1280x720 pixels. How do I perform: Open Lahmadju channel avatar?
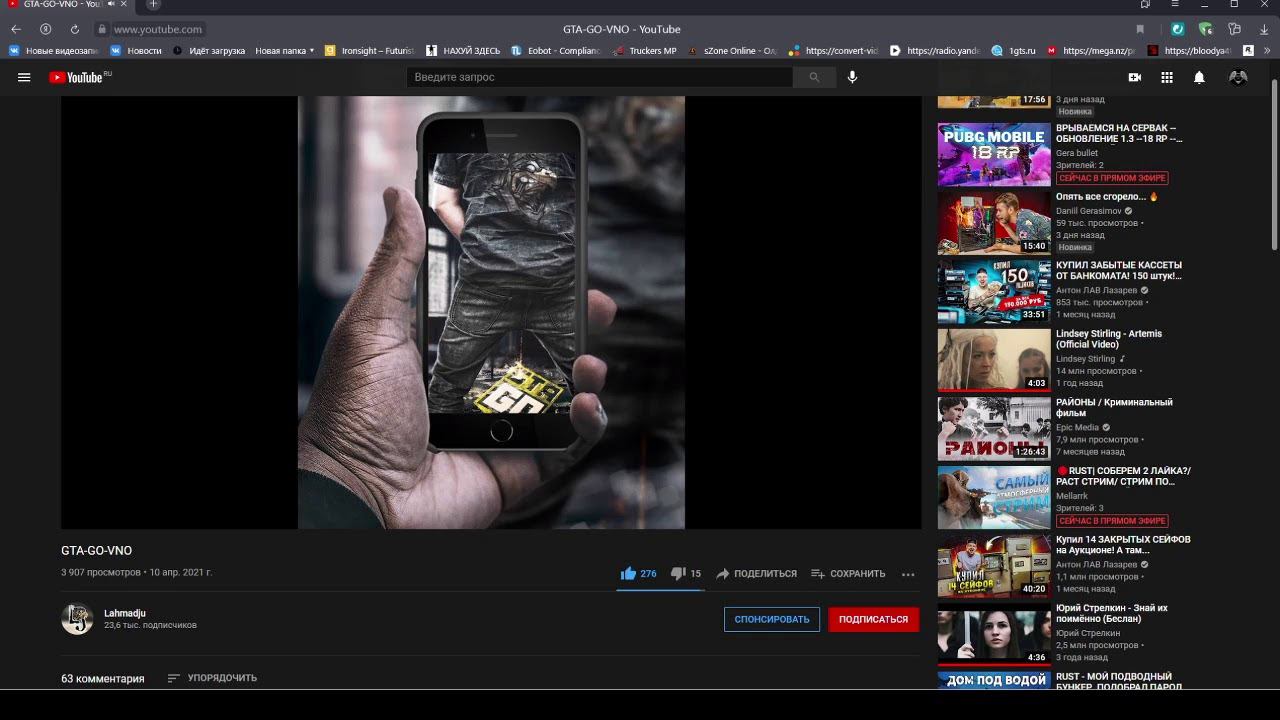[x=77, y=619]
